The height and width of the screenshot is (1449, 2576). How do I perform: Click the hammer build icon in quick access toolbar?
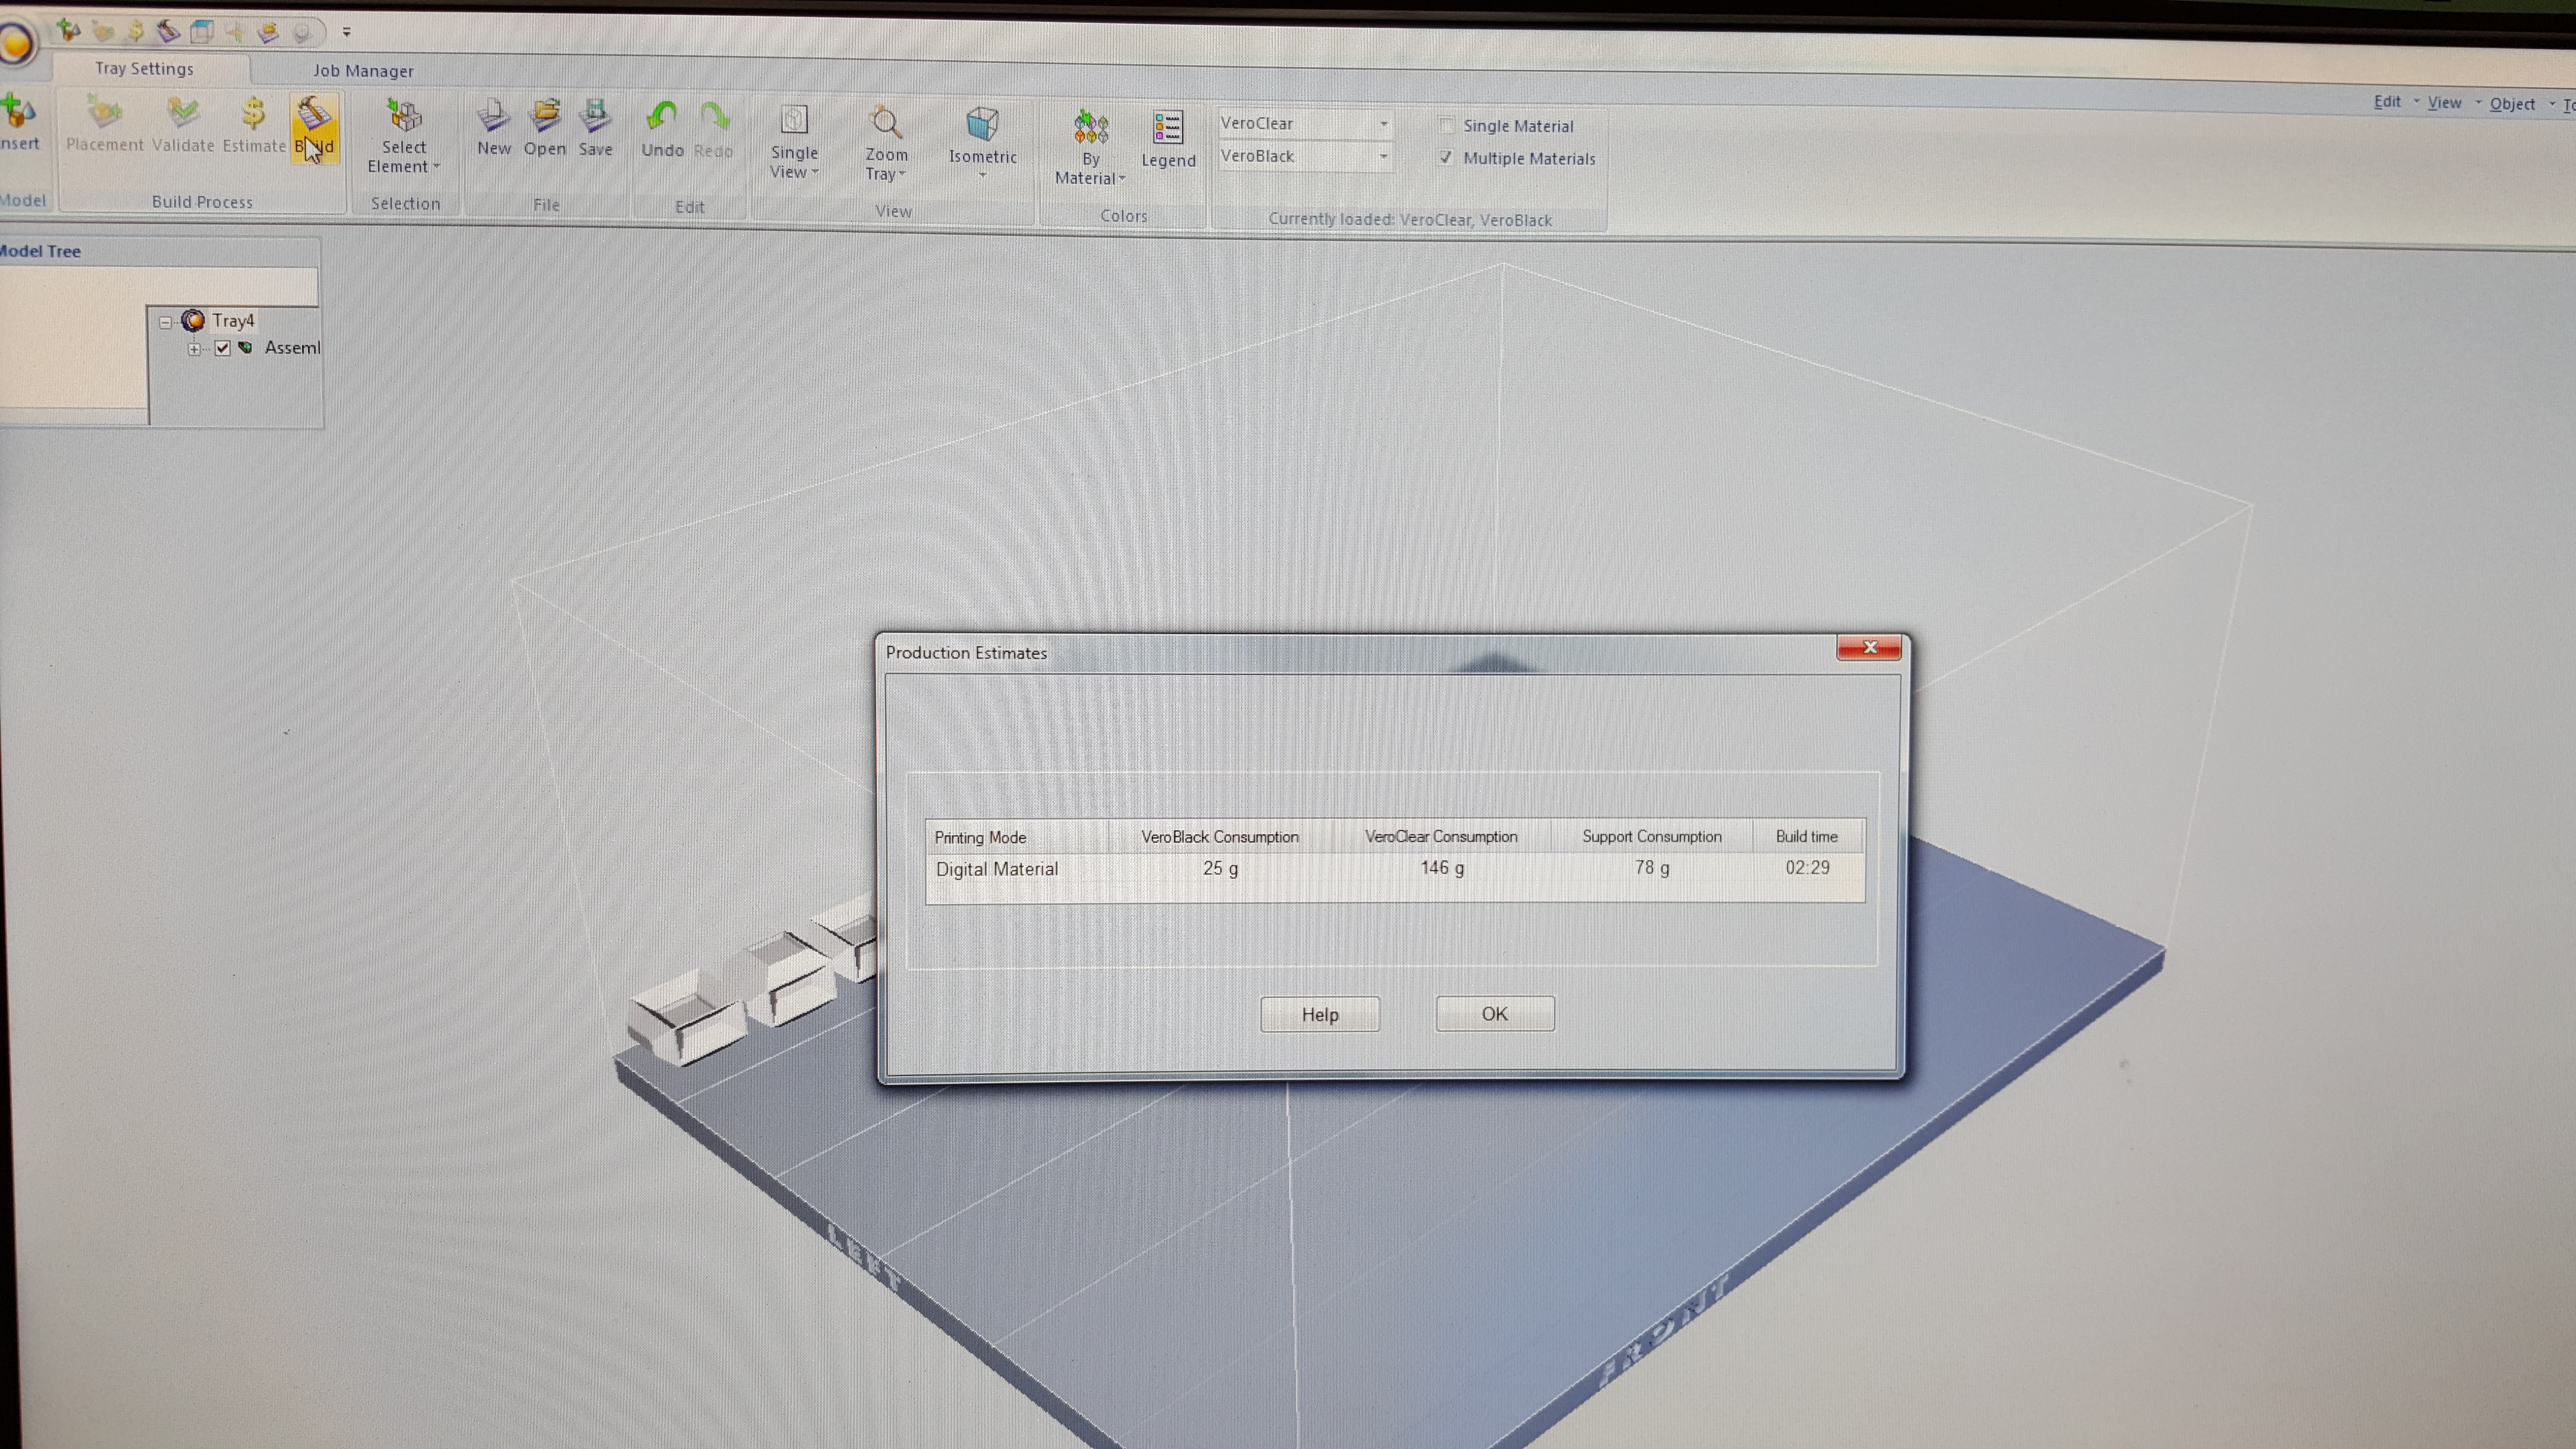click(168, 31)
